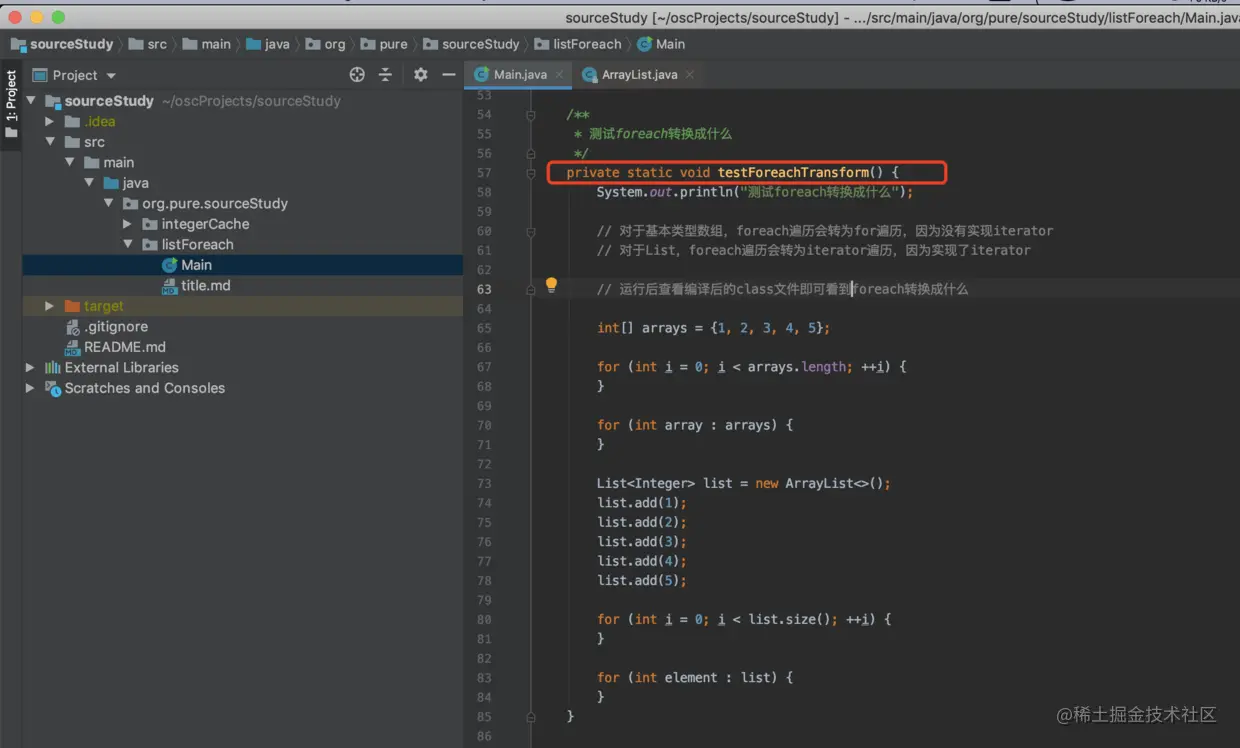Click the System.out.println statement line
Image resolution: width=1240 pixels, height=748 pixels.
click(x=755, y=192)
